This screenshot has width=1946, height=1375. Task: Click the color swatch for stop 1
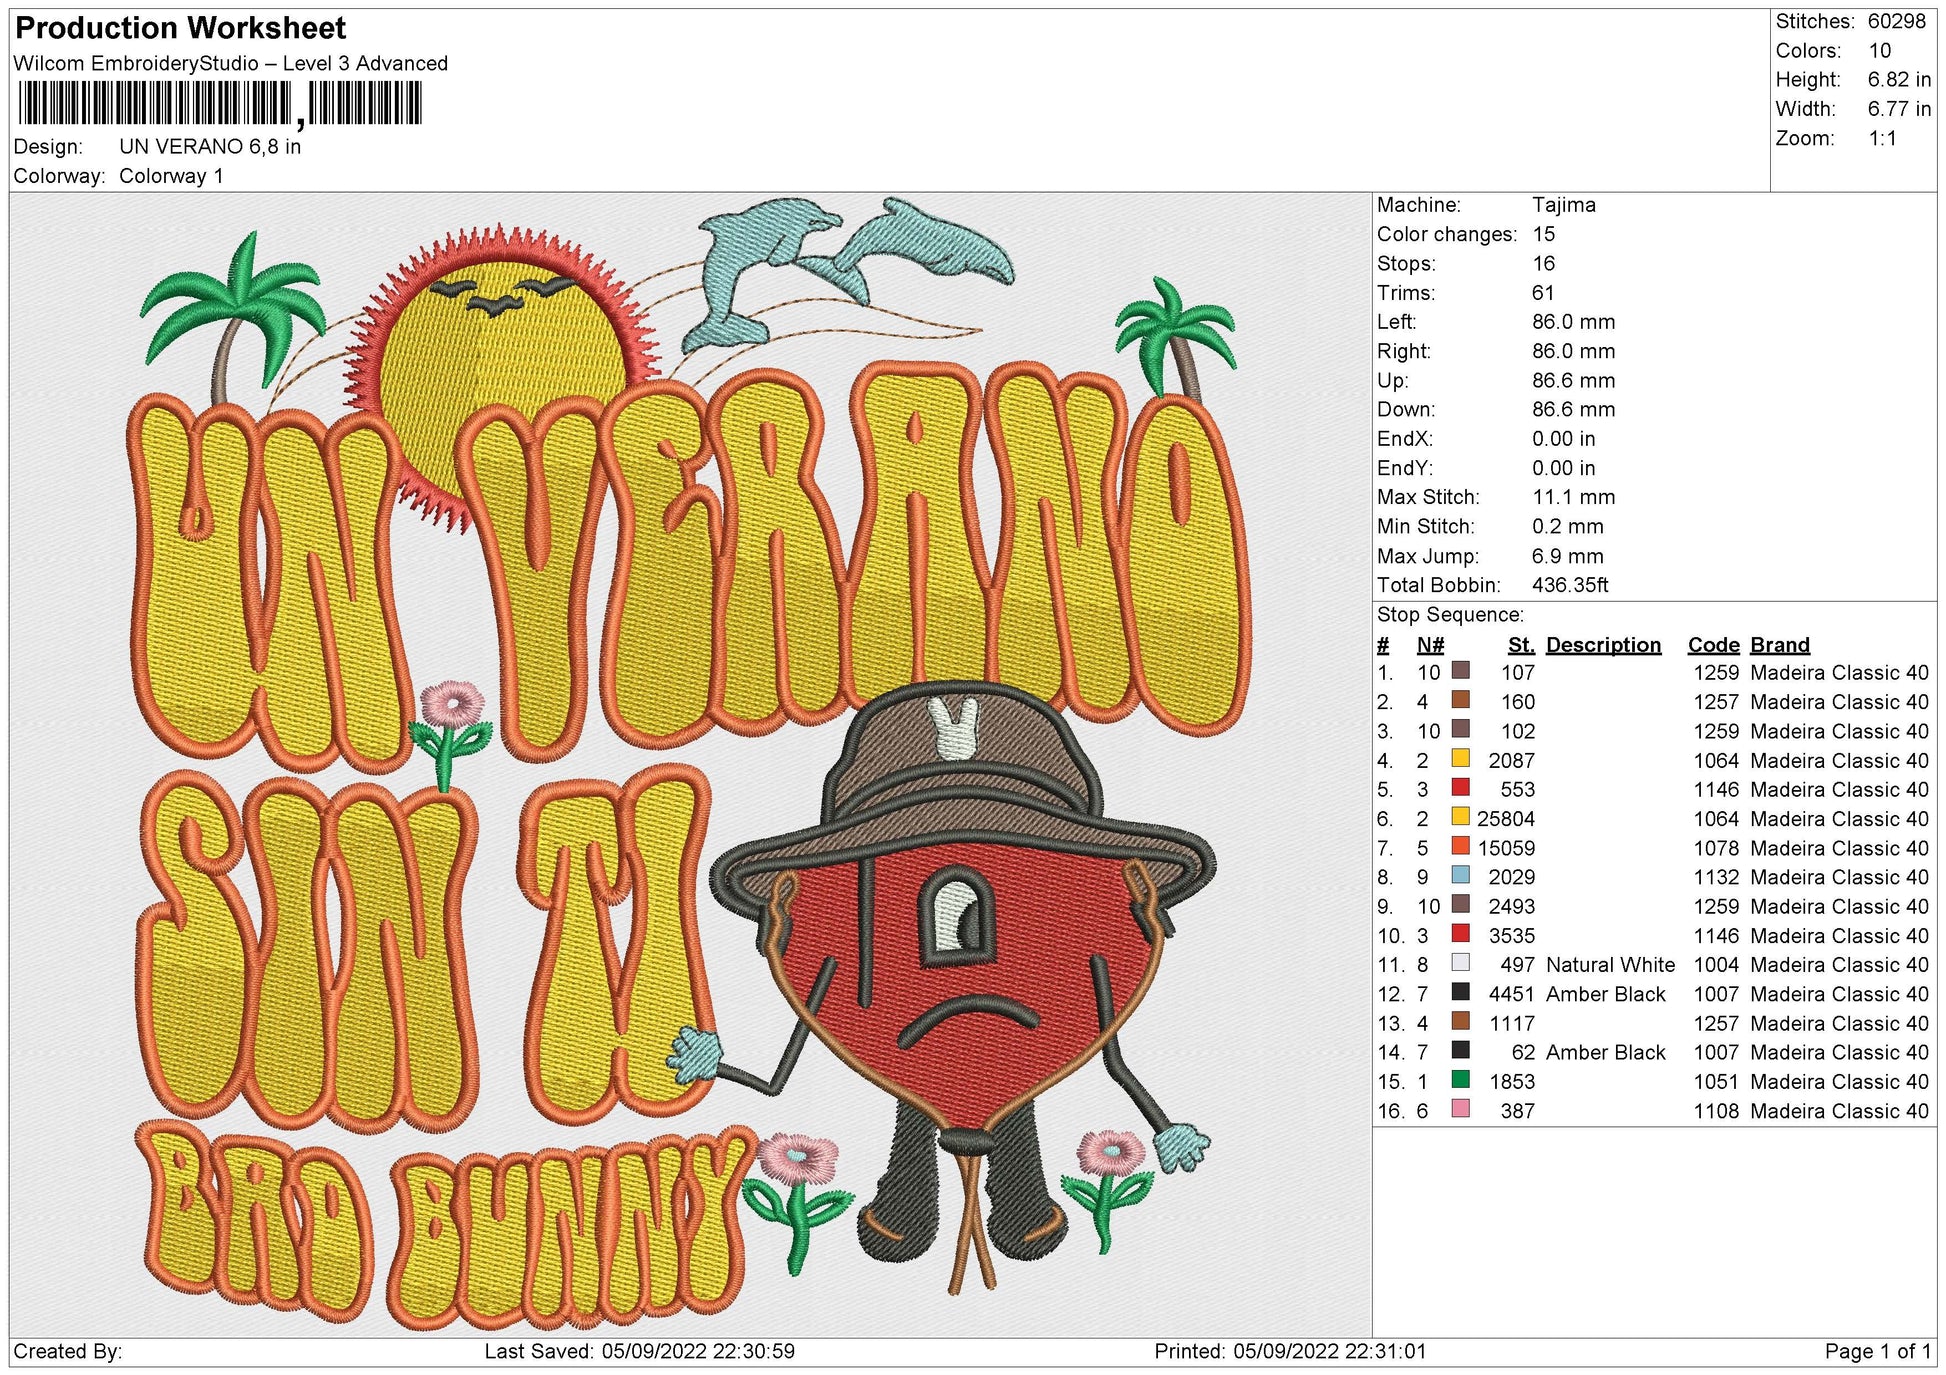tap(1460, 671)
